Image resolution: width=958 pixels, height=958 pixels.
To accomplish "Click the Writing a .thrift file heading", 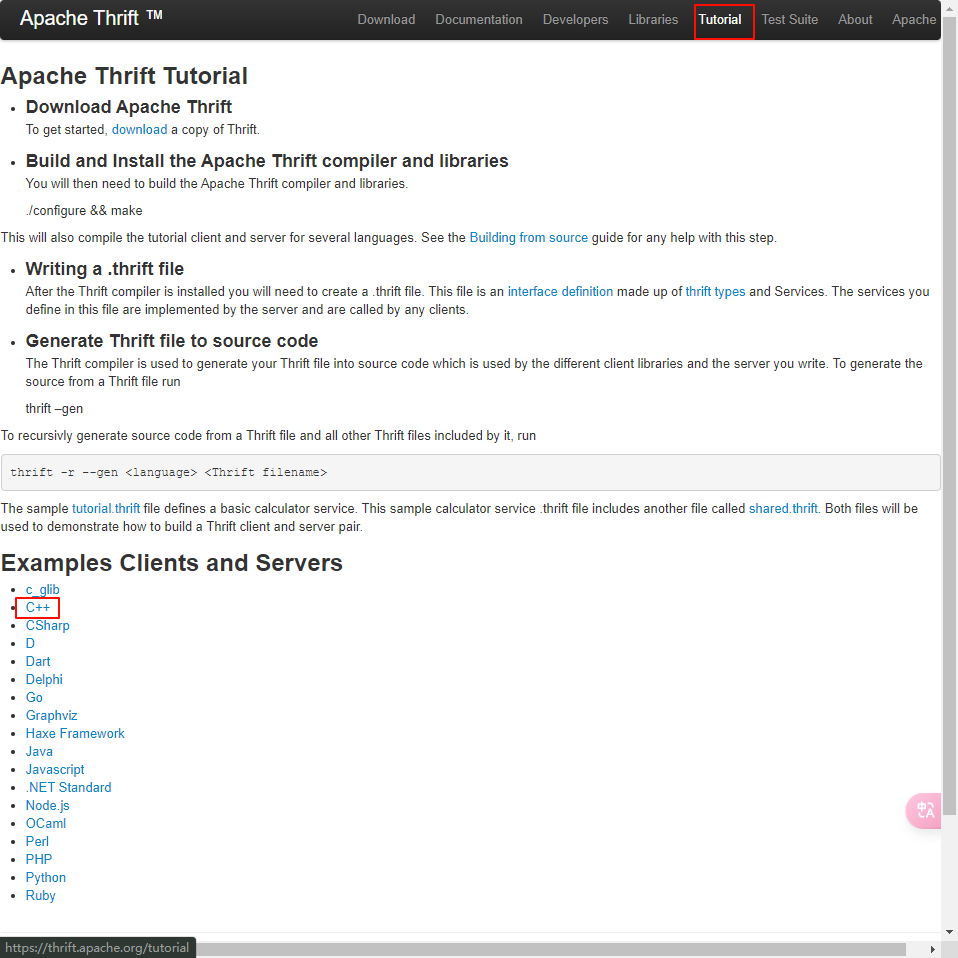I will pyautogui.click(x=104, y=269).
